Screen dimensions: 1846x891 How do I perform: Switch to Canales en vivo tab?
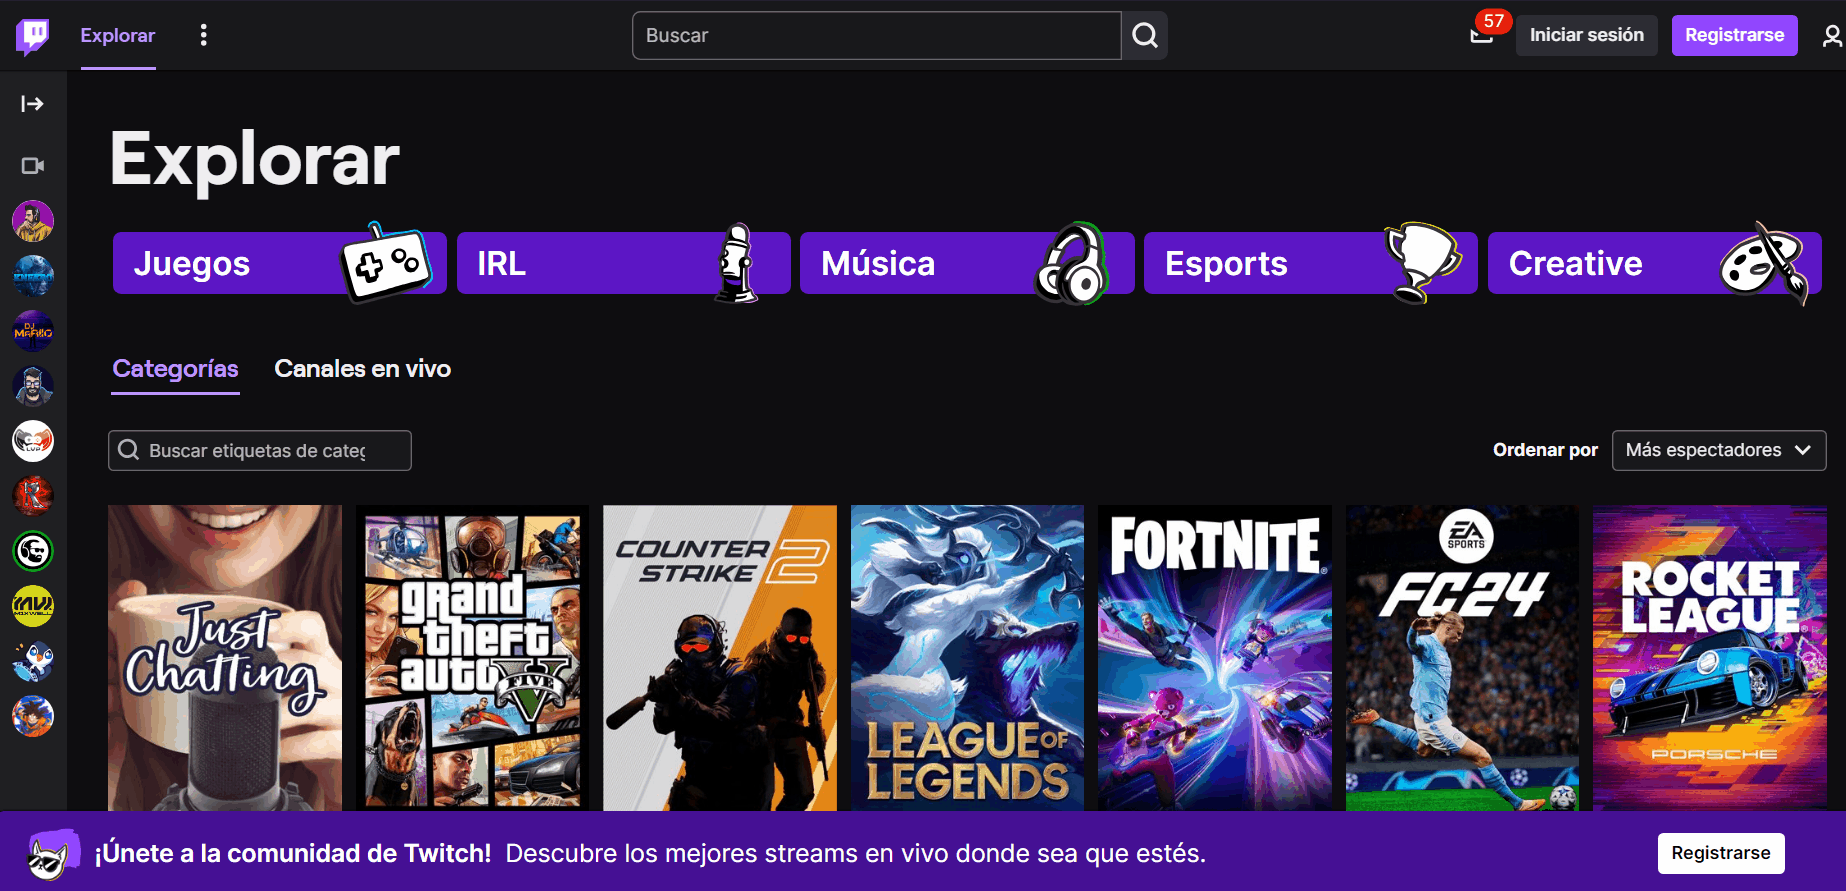pyautogui.click(x=362, y=369)
